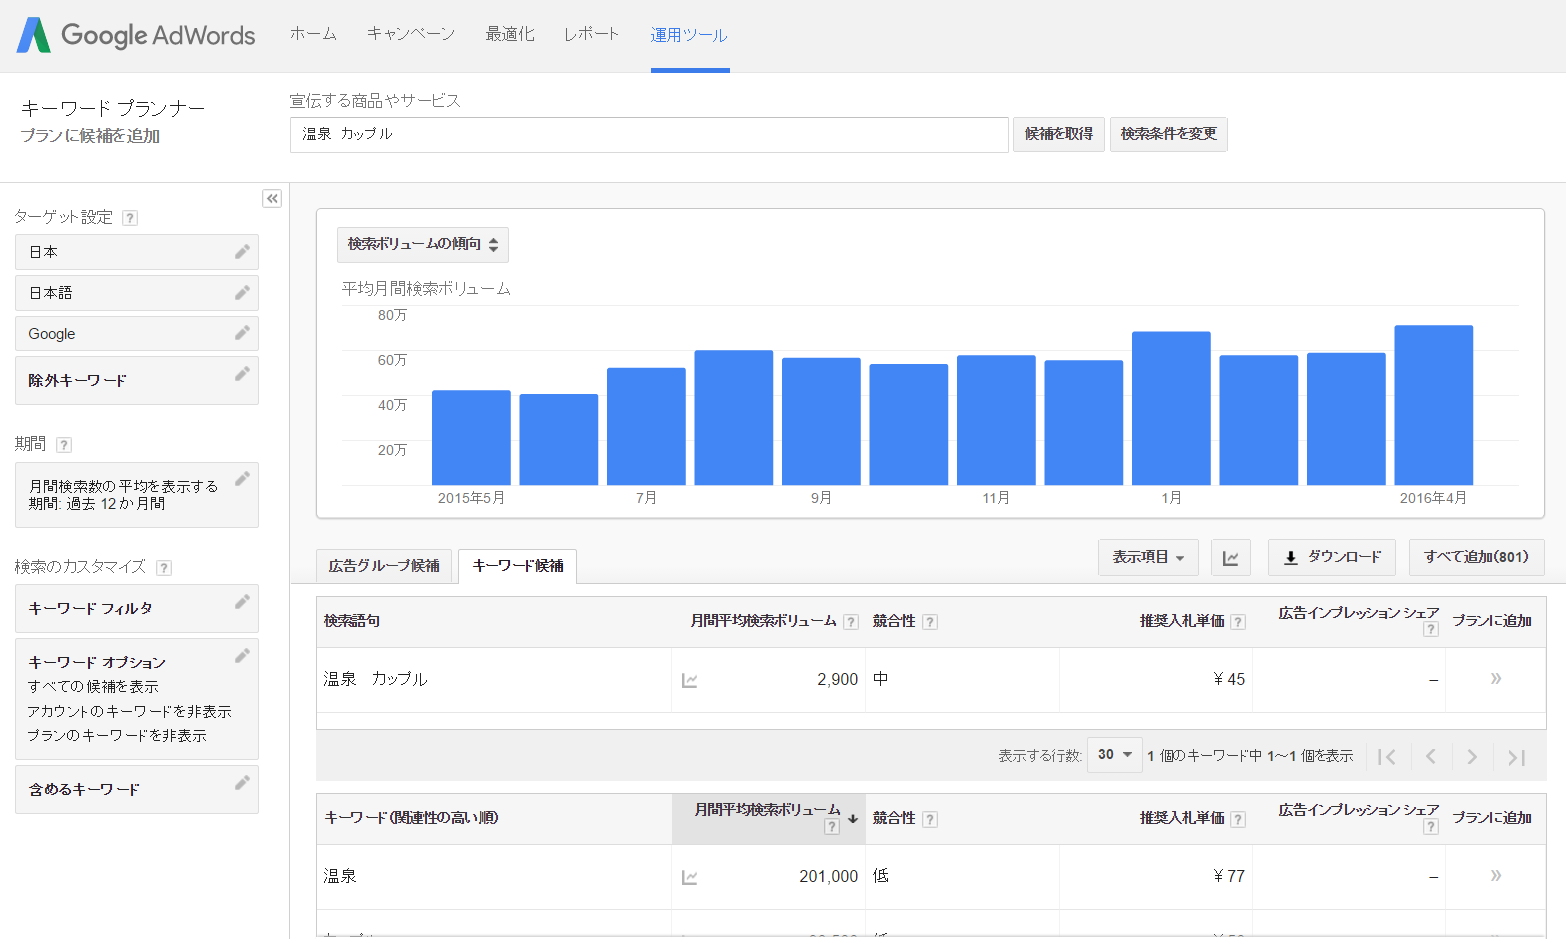Edit the キーワード オプション setting
Image resolution: width=1566 pixels, height=939 pixels.
(242, 656)
